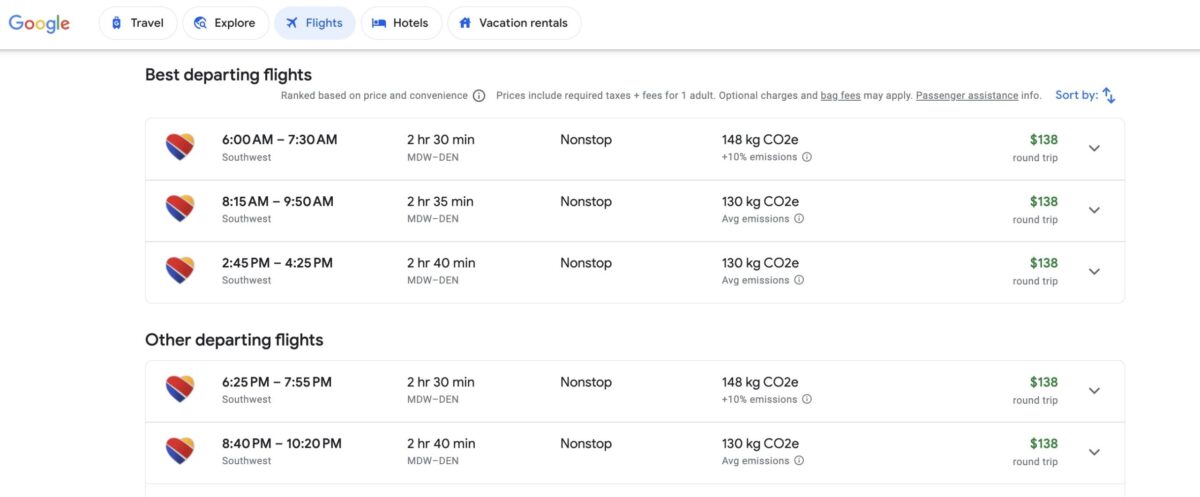Select the 6:00 AM – 7:30 AM flight time
Screen dimensions: 1200x497
click(x=279, y=140)
